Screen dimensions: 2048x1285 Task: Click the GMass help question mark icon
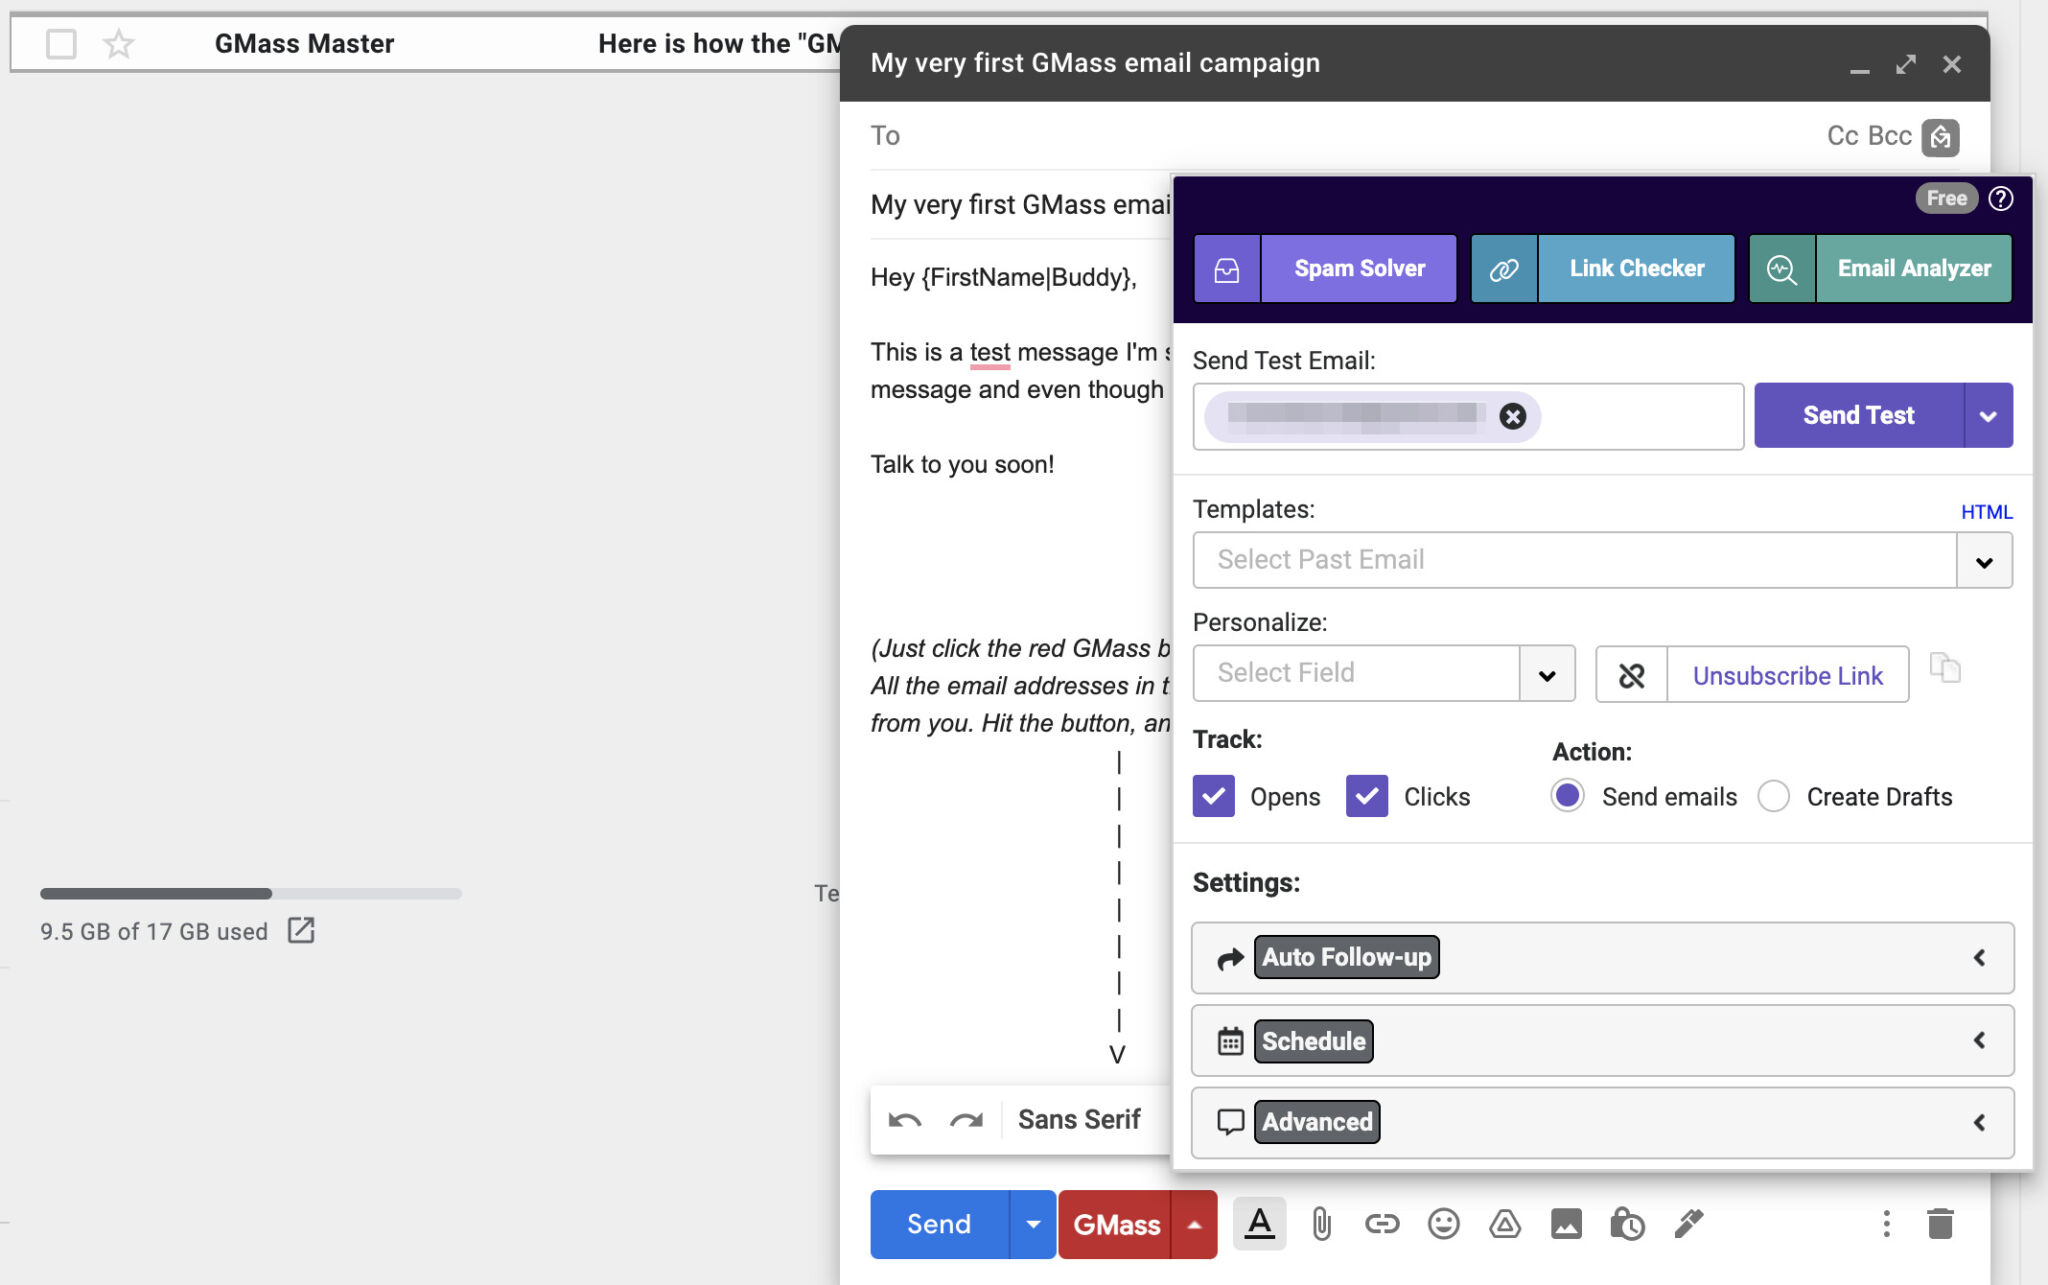(2001, 198)
